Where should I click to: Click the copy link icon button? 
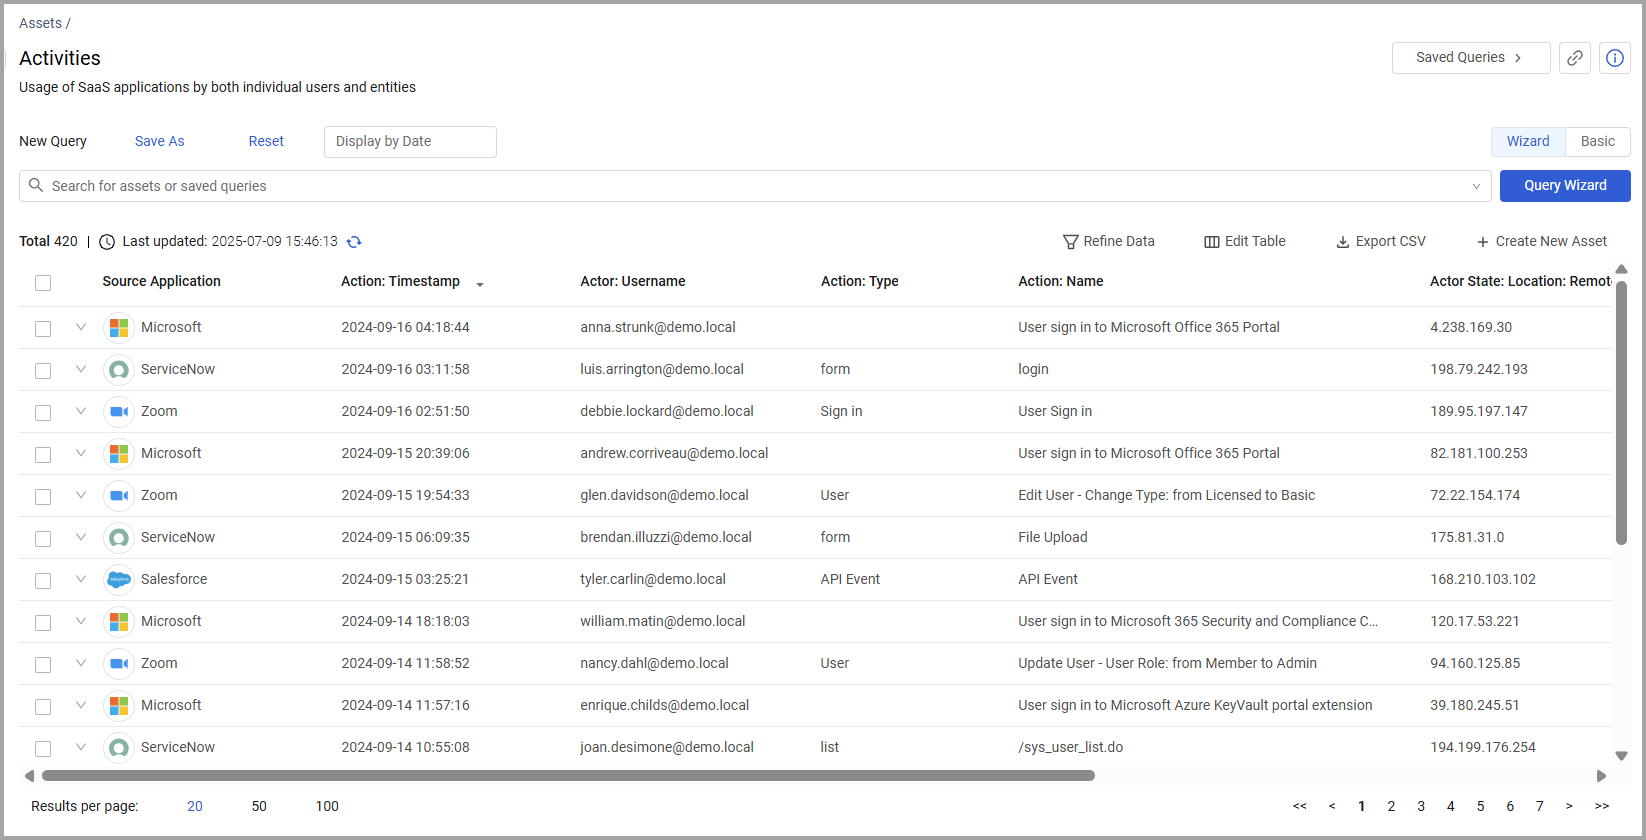tap(1575, 58)
